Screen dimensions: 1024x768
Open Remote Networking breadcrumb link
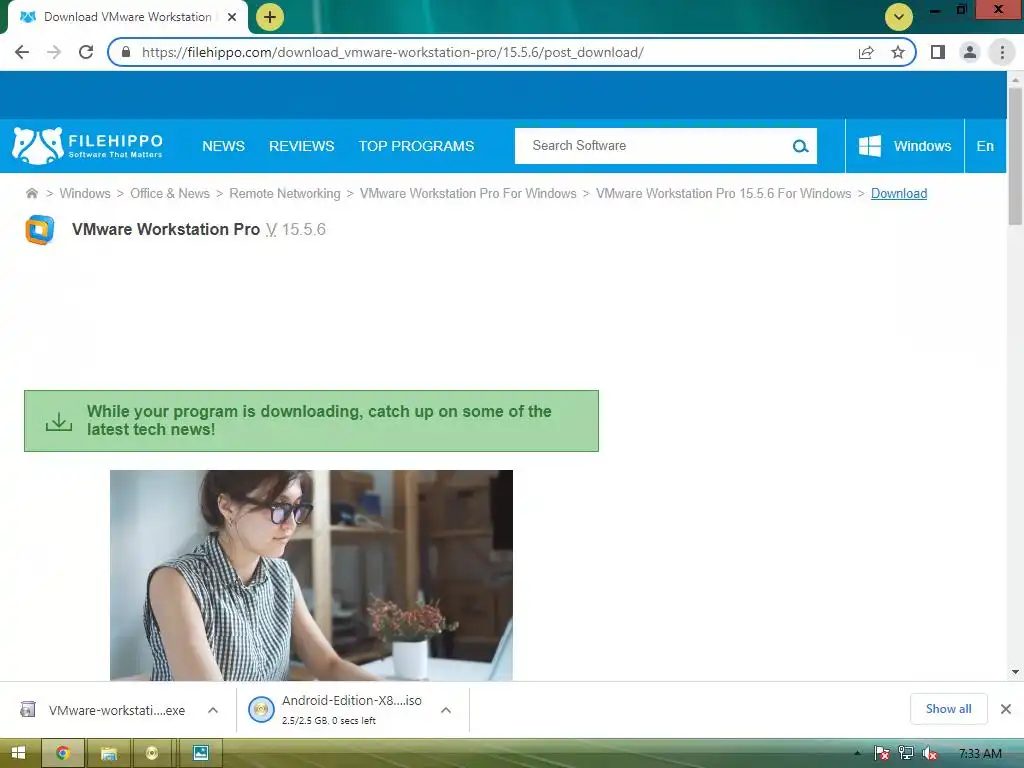(285, 193)
